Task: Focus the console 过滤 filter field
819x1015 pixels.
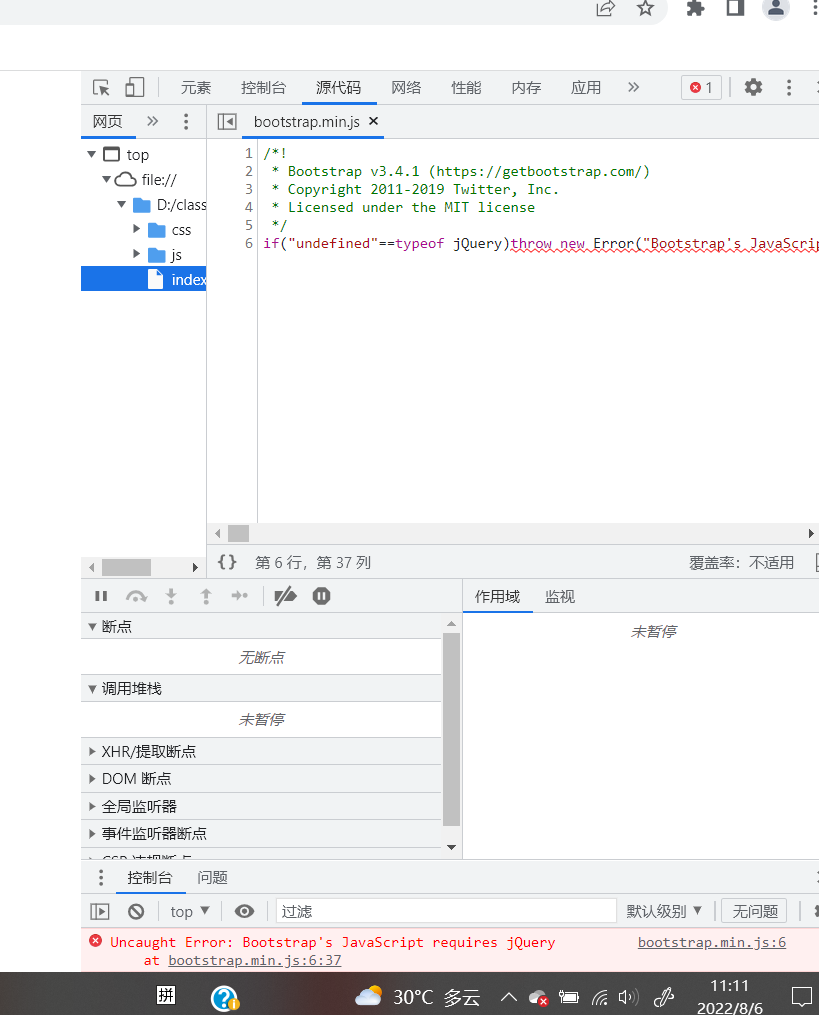Action: (446, 911)
